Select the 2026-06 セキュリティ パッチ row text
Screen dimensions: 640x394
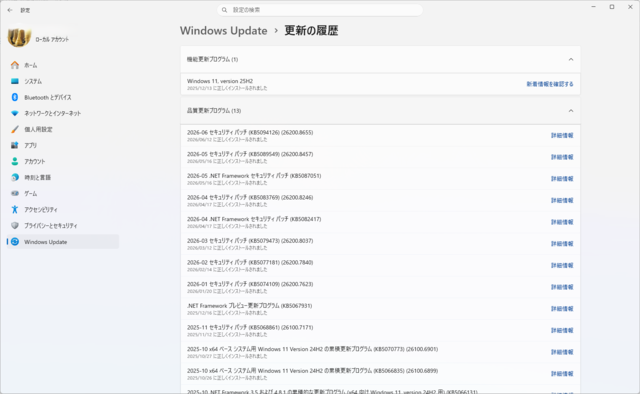pyautogui.click(x=250, y=133)
